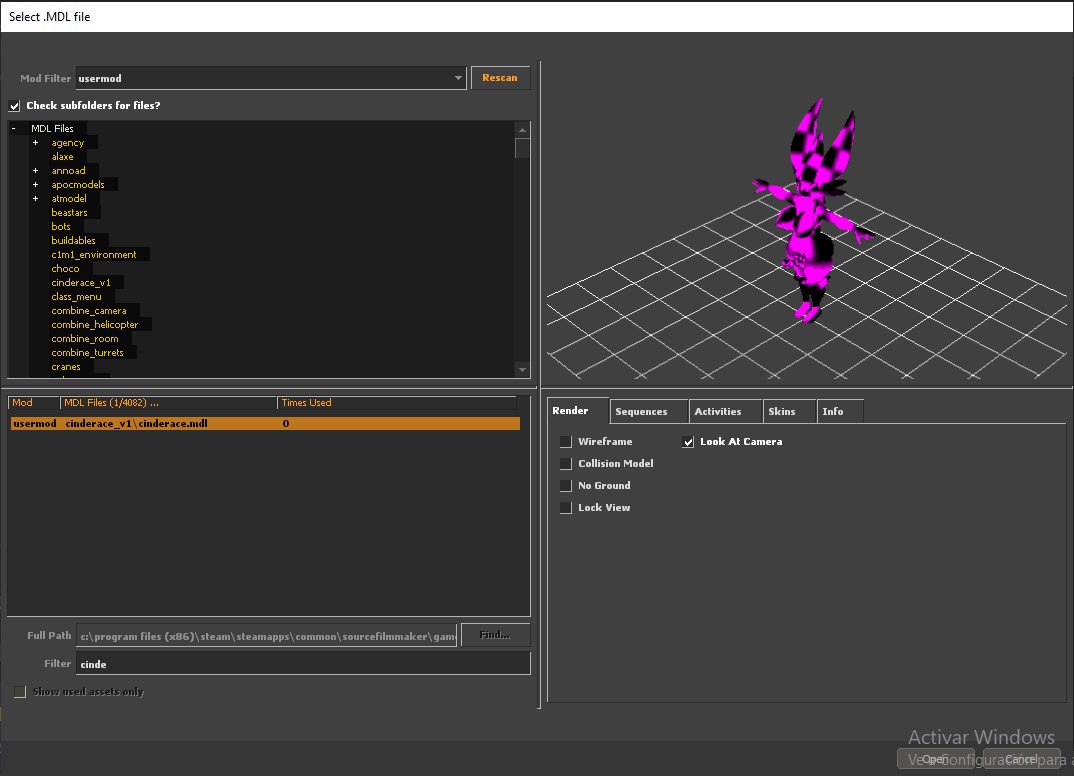Screen dimensions: 1074x776
Task: Click the pink Cinderace model preview
Action: coord(812,212)
